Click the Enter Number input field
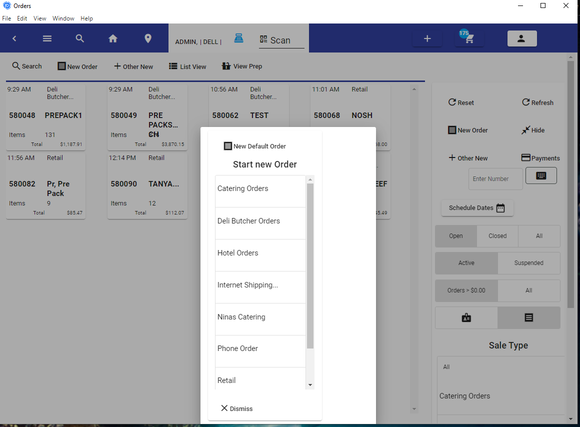 click(495, 179)
